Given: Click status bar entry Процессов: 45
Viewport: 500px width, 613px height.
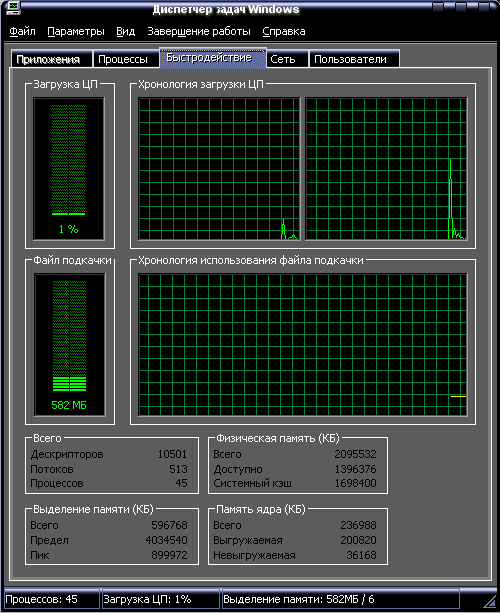Looking at the screenshot, I should click(52, 599).
